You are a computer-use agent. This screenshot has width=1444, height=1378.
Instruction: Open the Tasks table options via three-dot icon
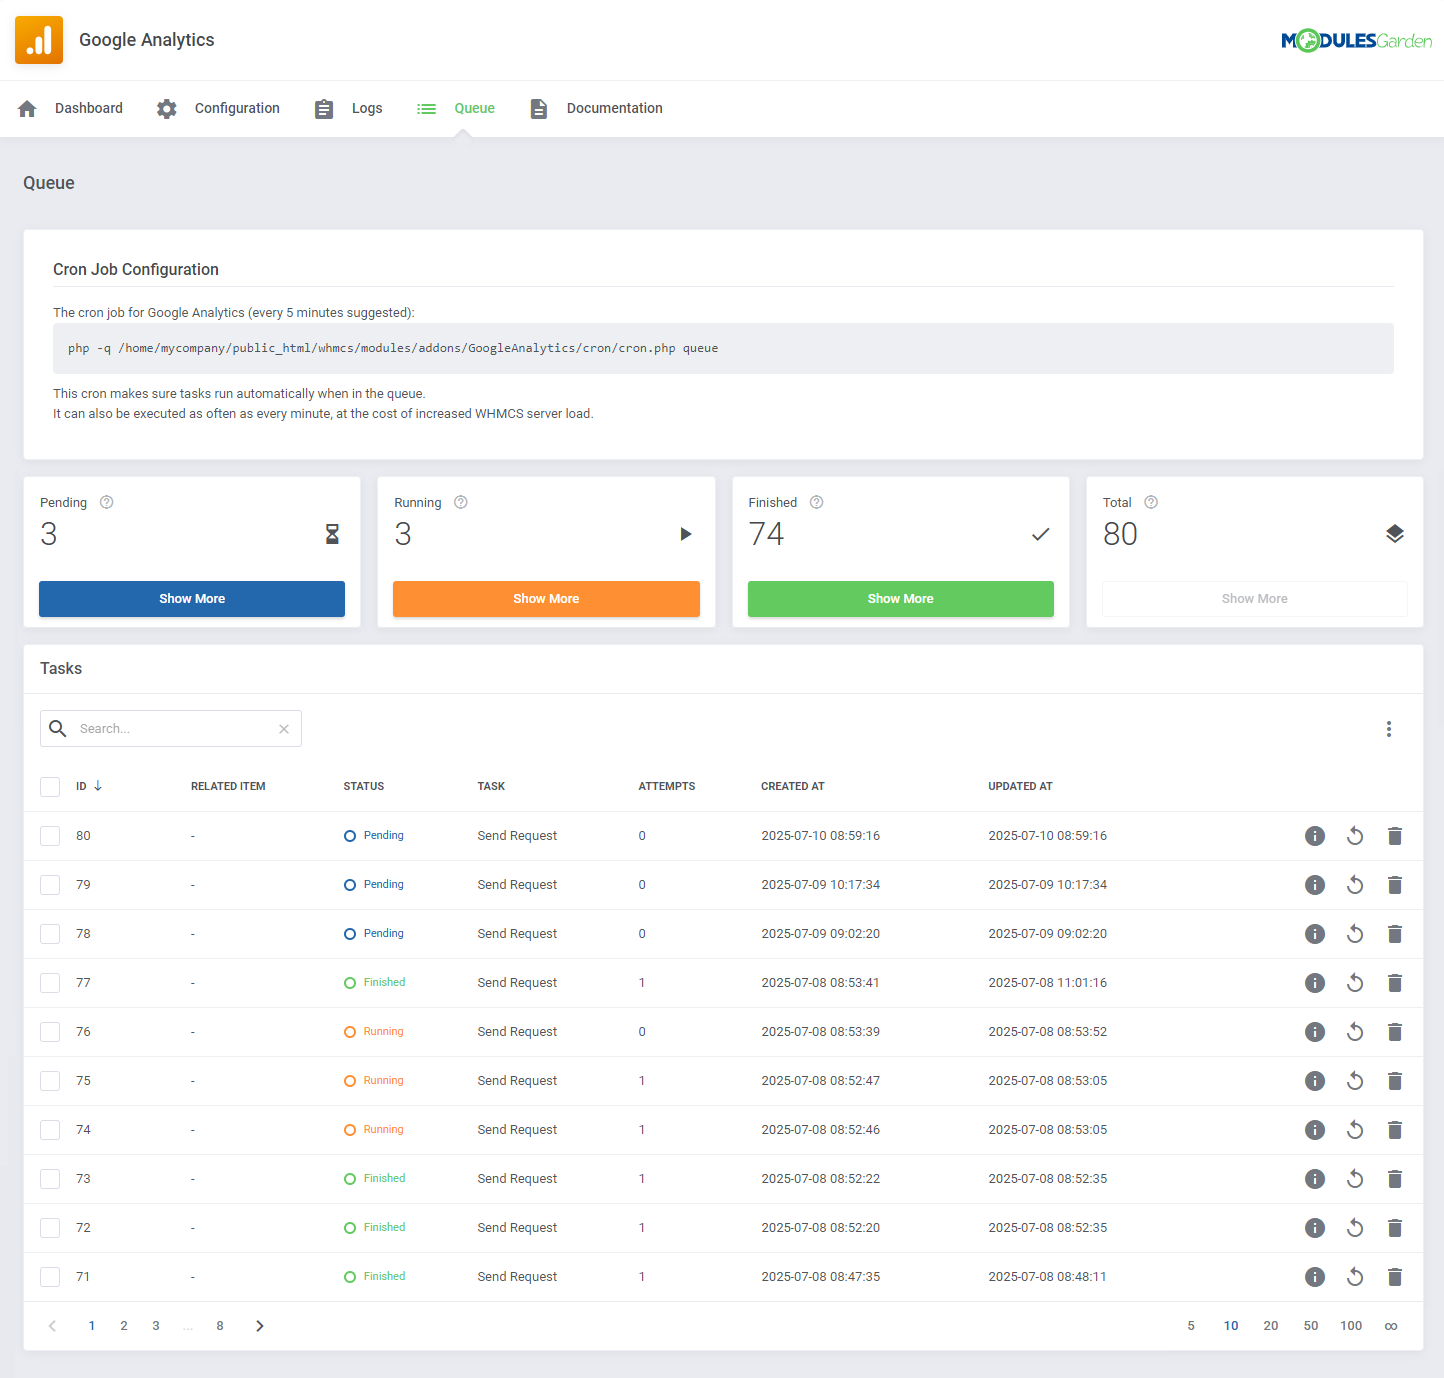point(1388,729)
